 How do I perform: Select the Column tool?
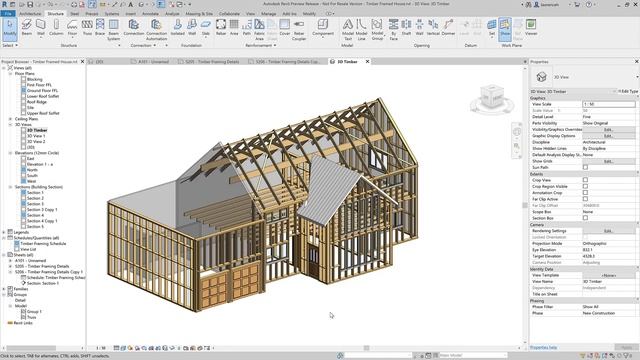(56, 27)
